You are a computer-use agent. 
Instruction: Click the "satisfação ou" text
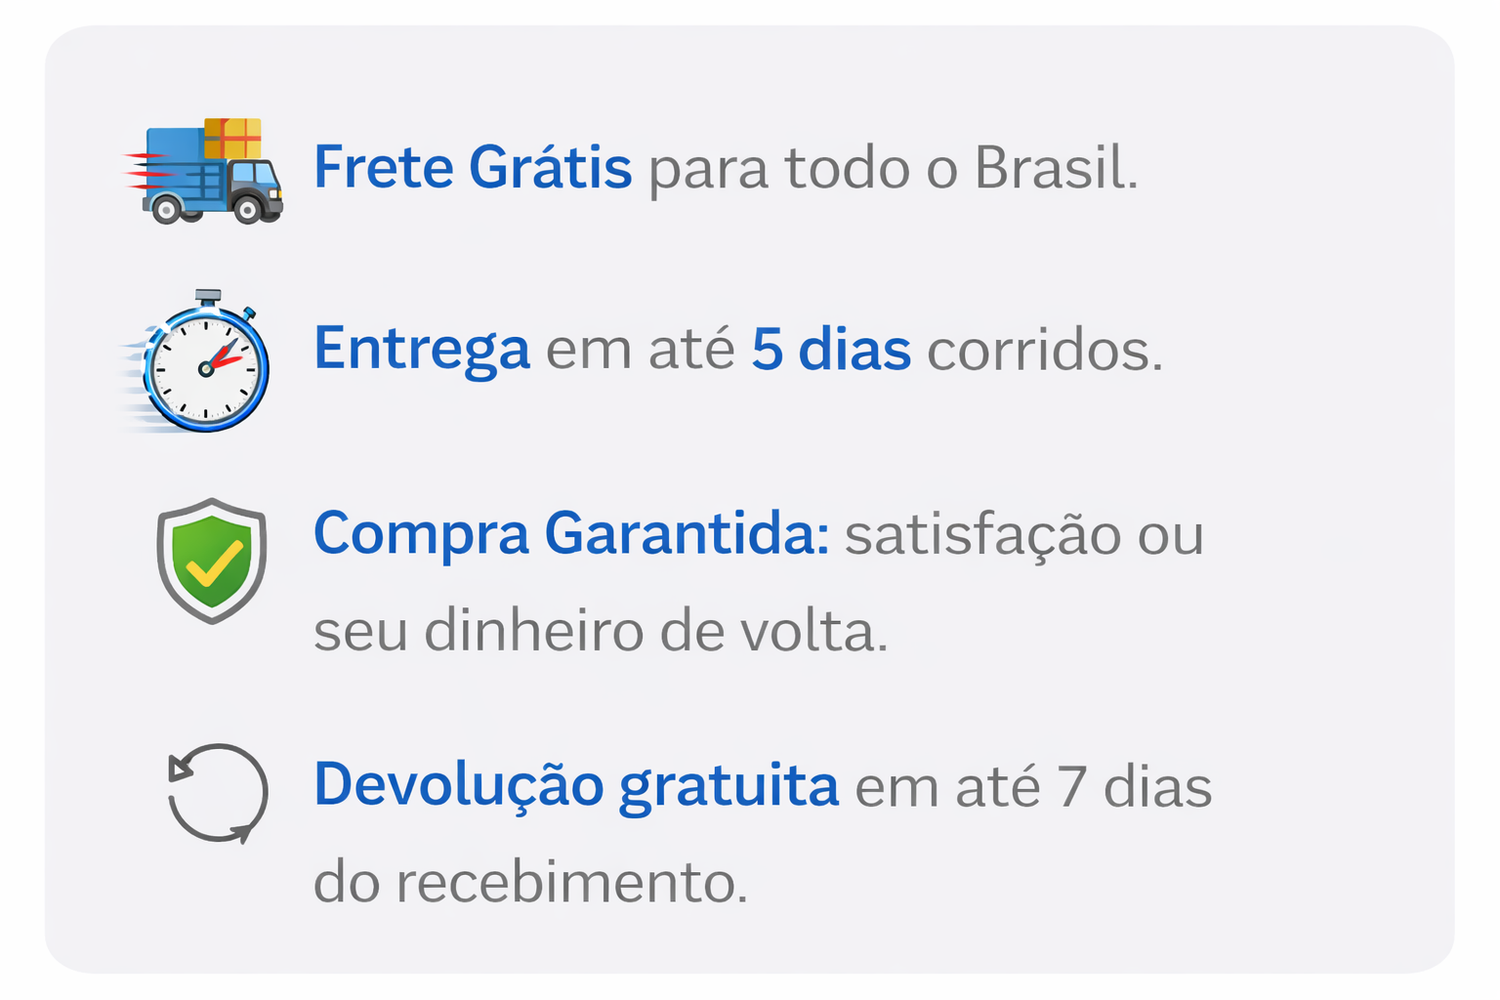[1024, 534]
